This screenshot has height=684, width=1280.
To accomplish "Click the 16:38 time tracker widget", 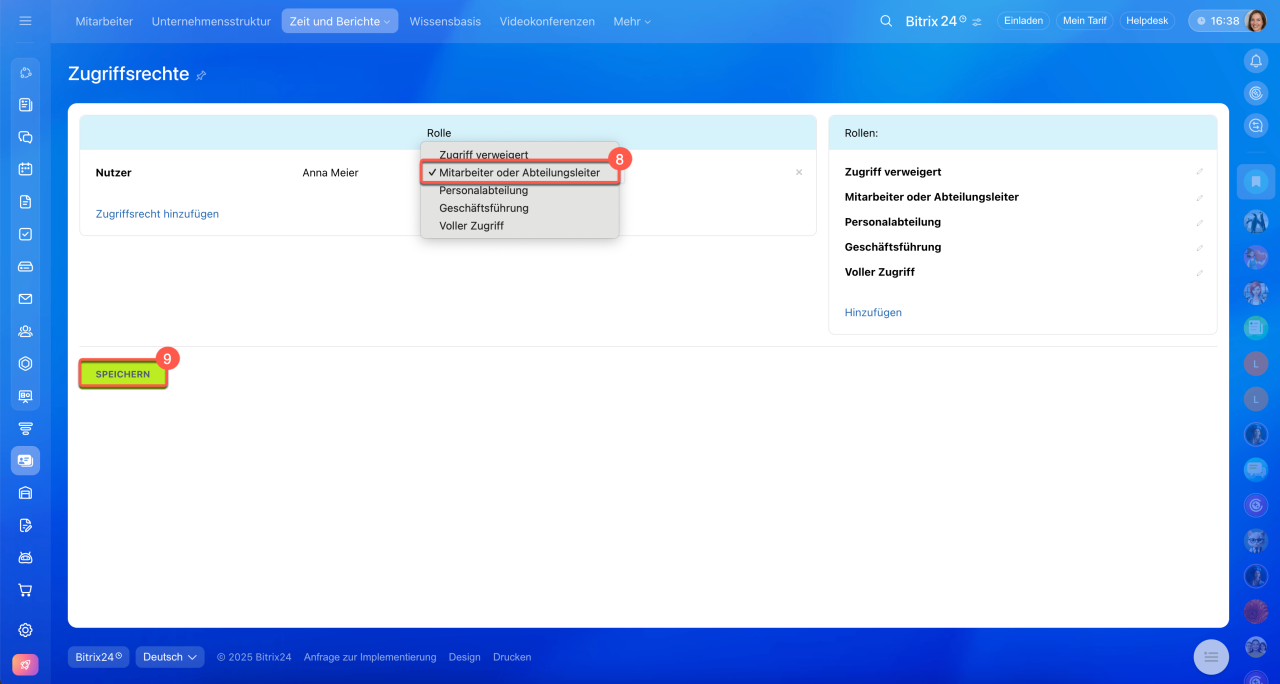I will (1217, 21).
